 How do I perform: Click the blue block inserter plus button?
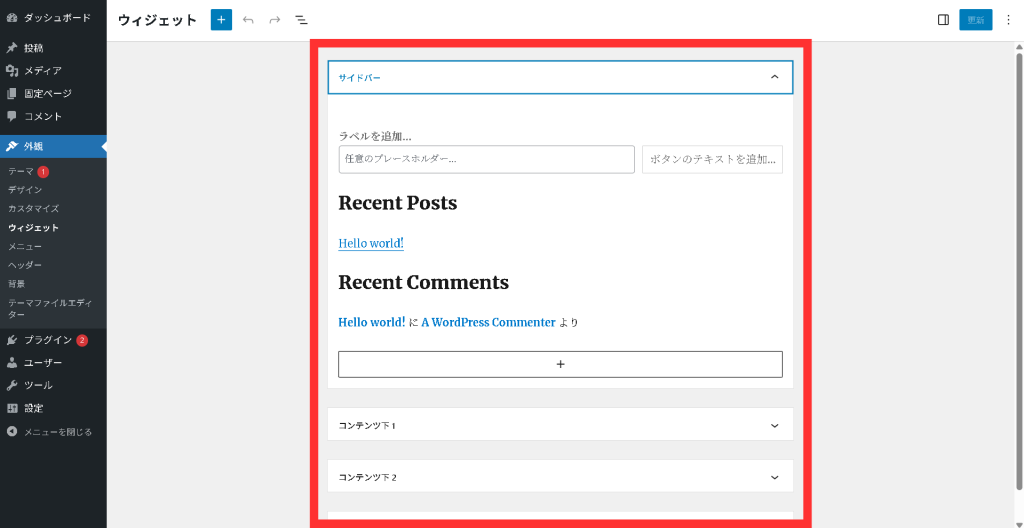221,20
